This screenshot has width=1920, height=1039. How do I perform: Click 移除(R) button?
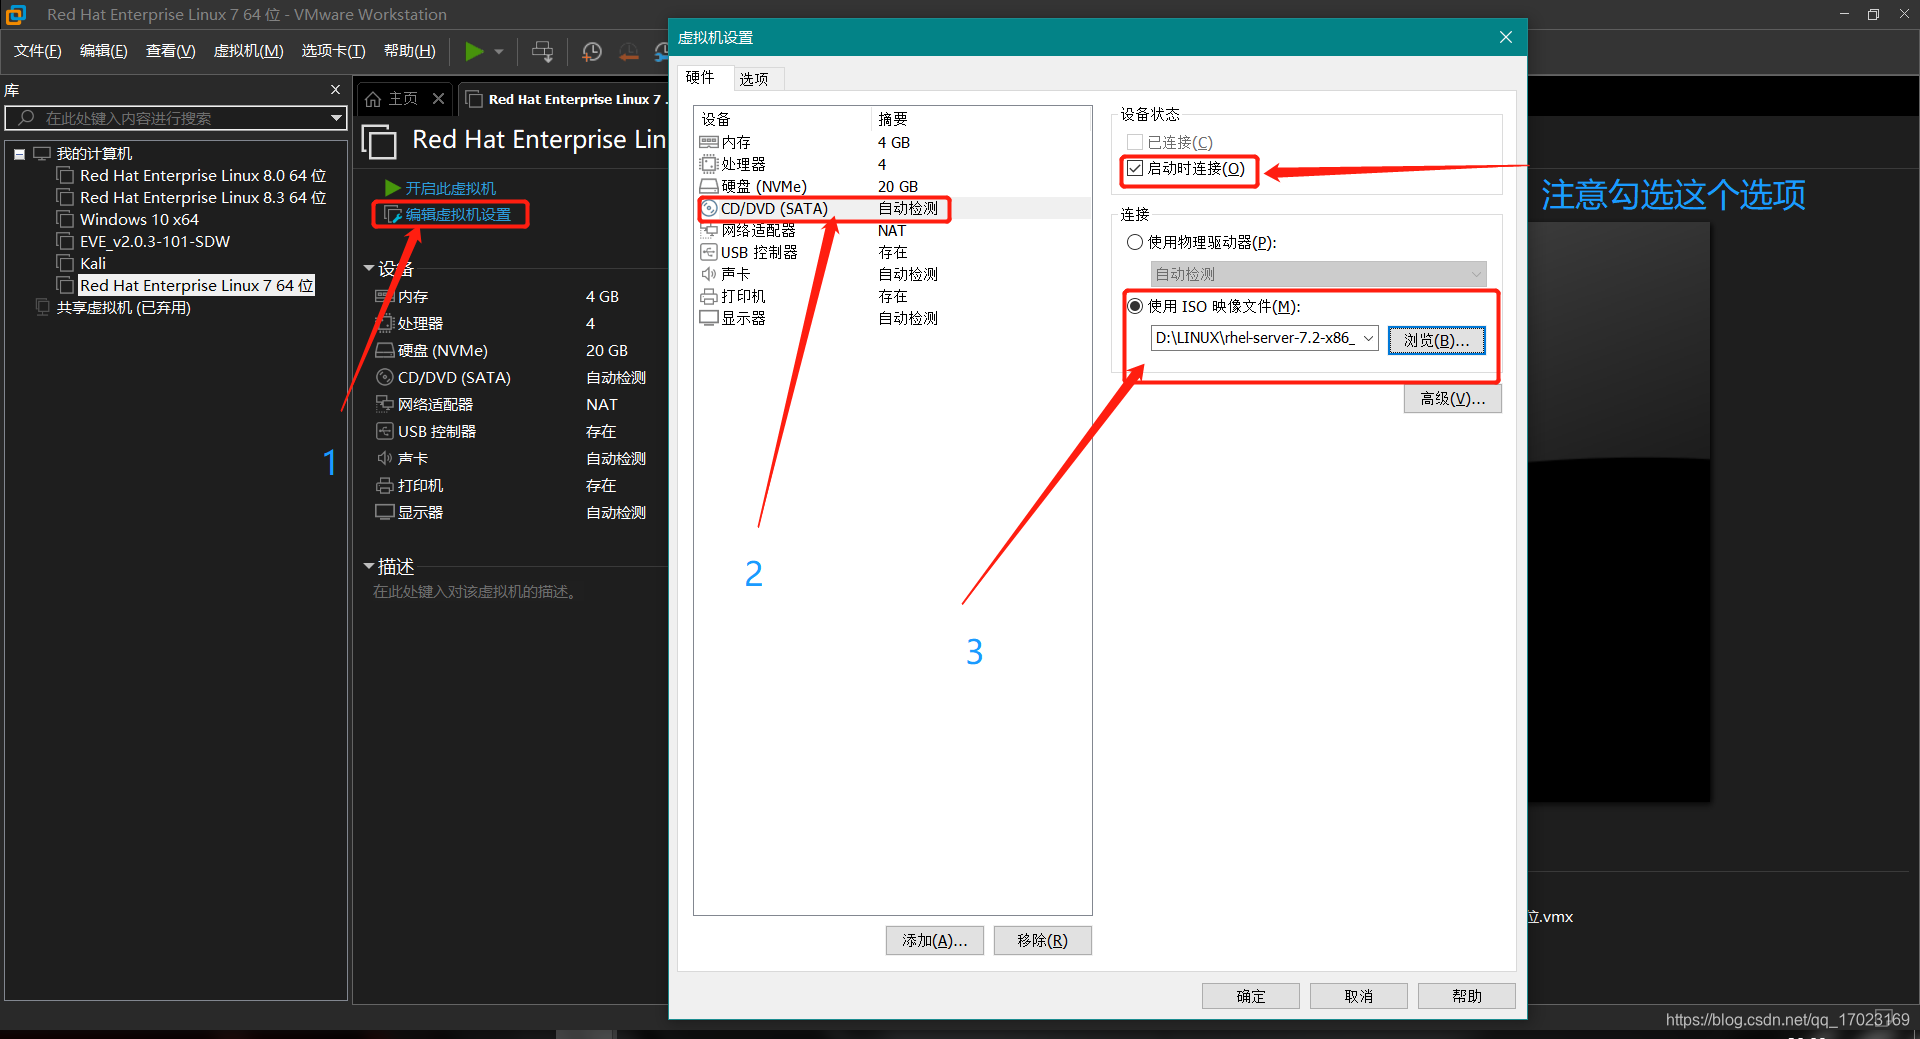(1042, 940)
